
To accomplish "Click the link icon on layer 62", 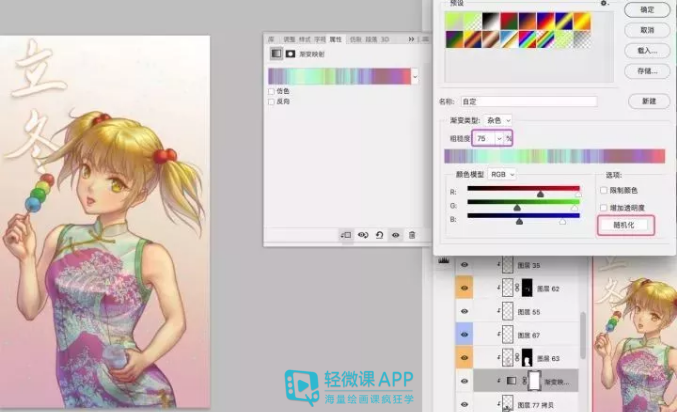I will 517,288.
